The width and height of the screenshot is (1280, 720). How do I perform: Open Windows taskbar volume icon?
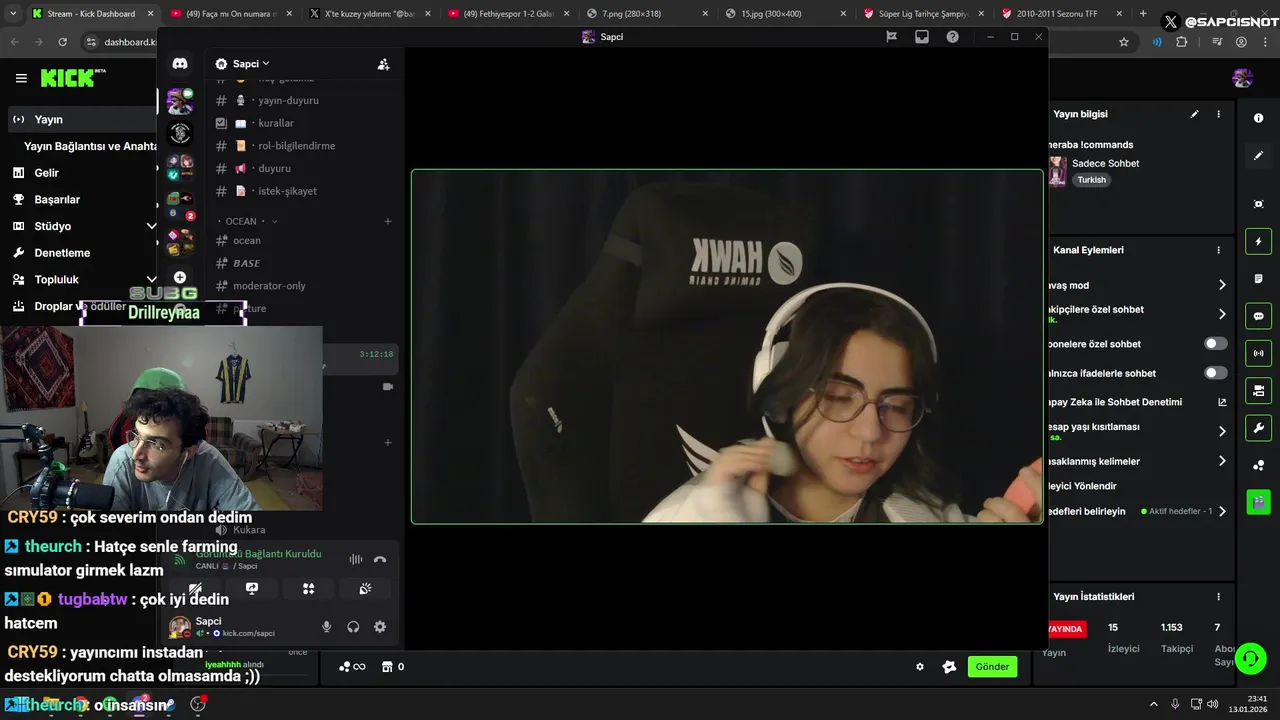(1212, 704)
